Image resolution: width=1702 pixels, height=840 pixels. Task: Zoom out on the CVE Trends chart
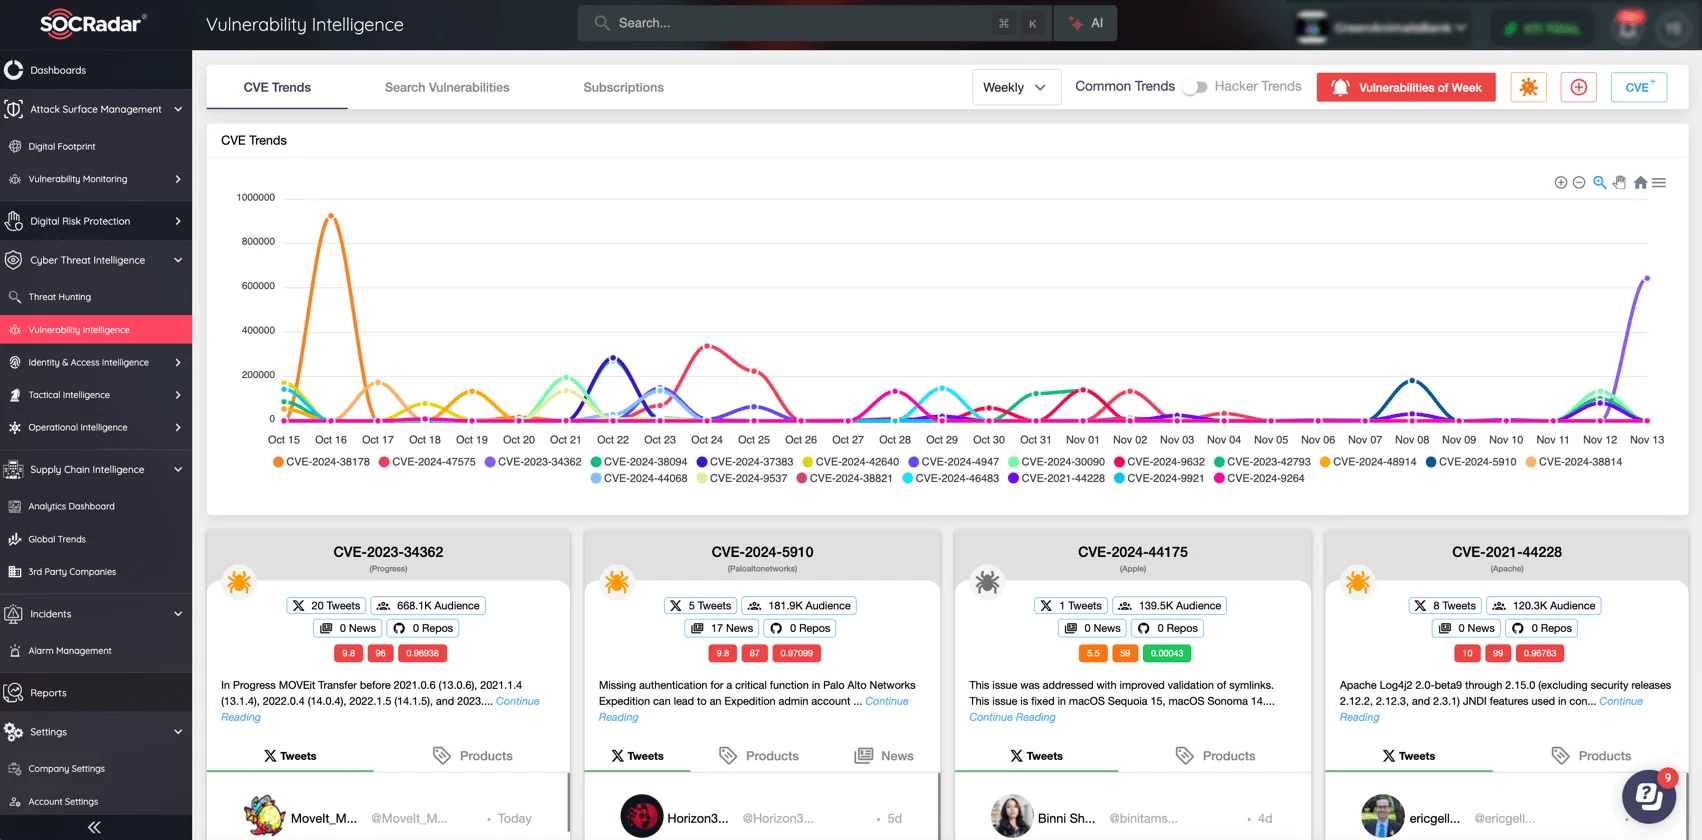click(x=1579, y=183)
